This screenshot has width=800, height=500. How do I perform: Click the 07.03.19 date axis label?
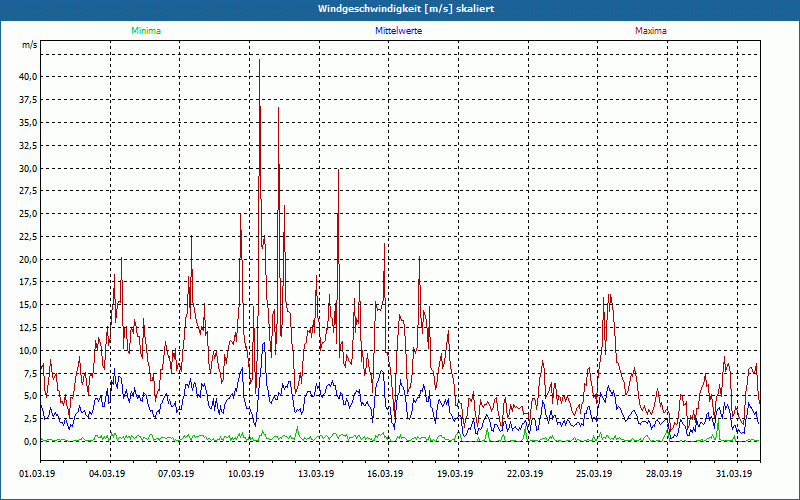click(176, 474)
